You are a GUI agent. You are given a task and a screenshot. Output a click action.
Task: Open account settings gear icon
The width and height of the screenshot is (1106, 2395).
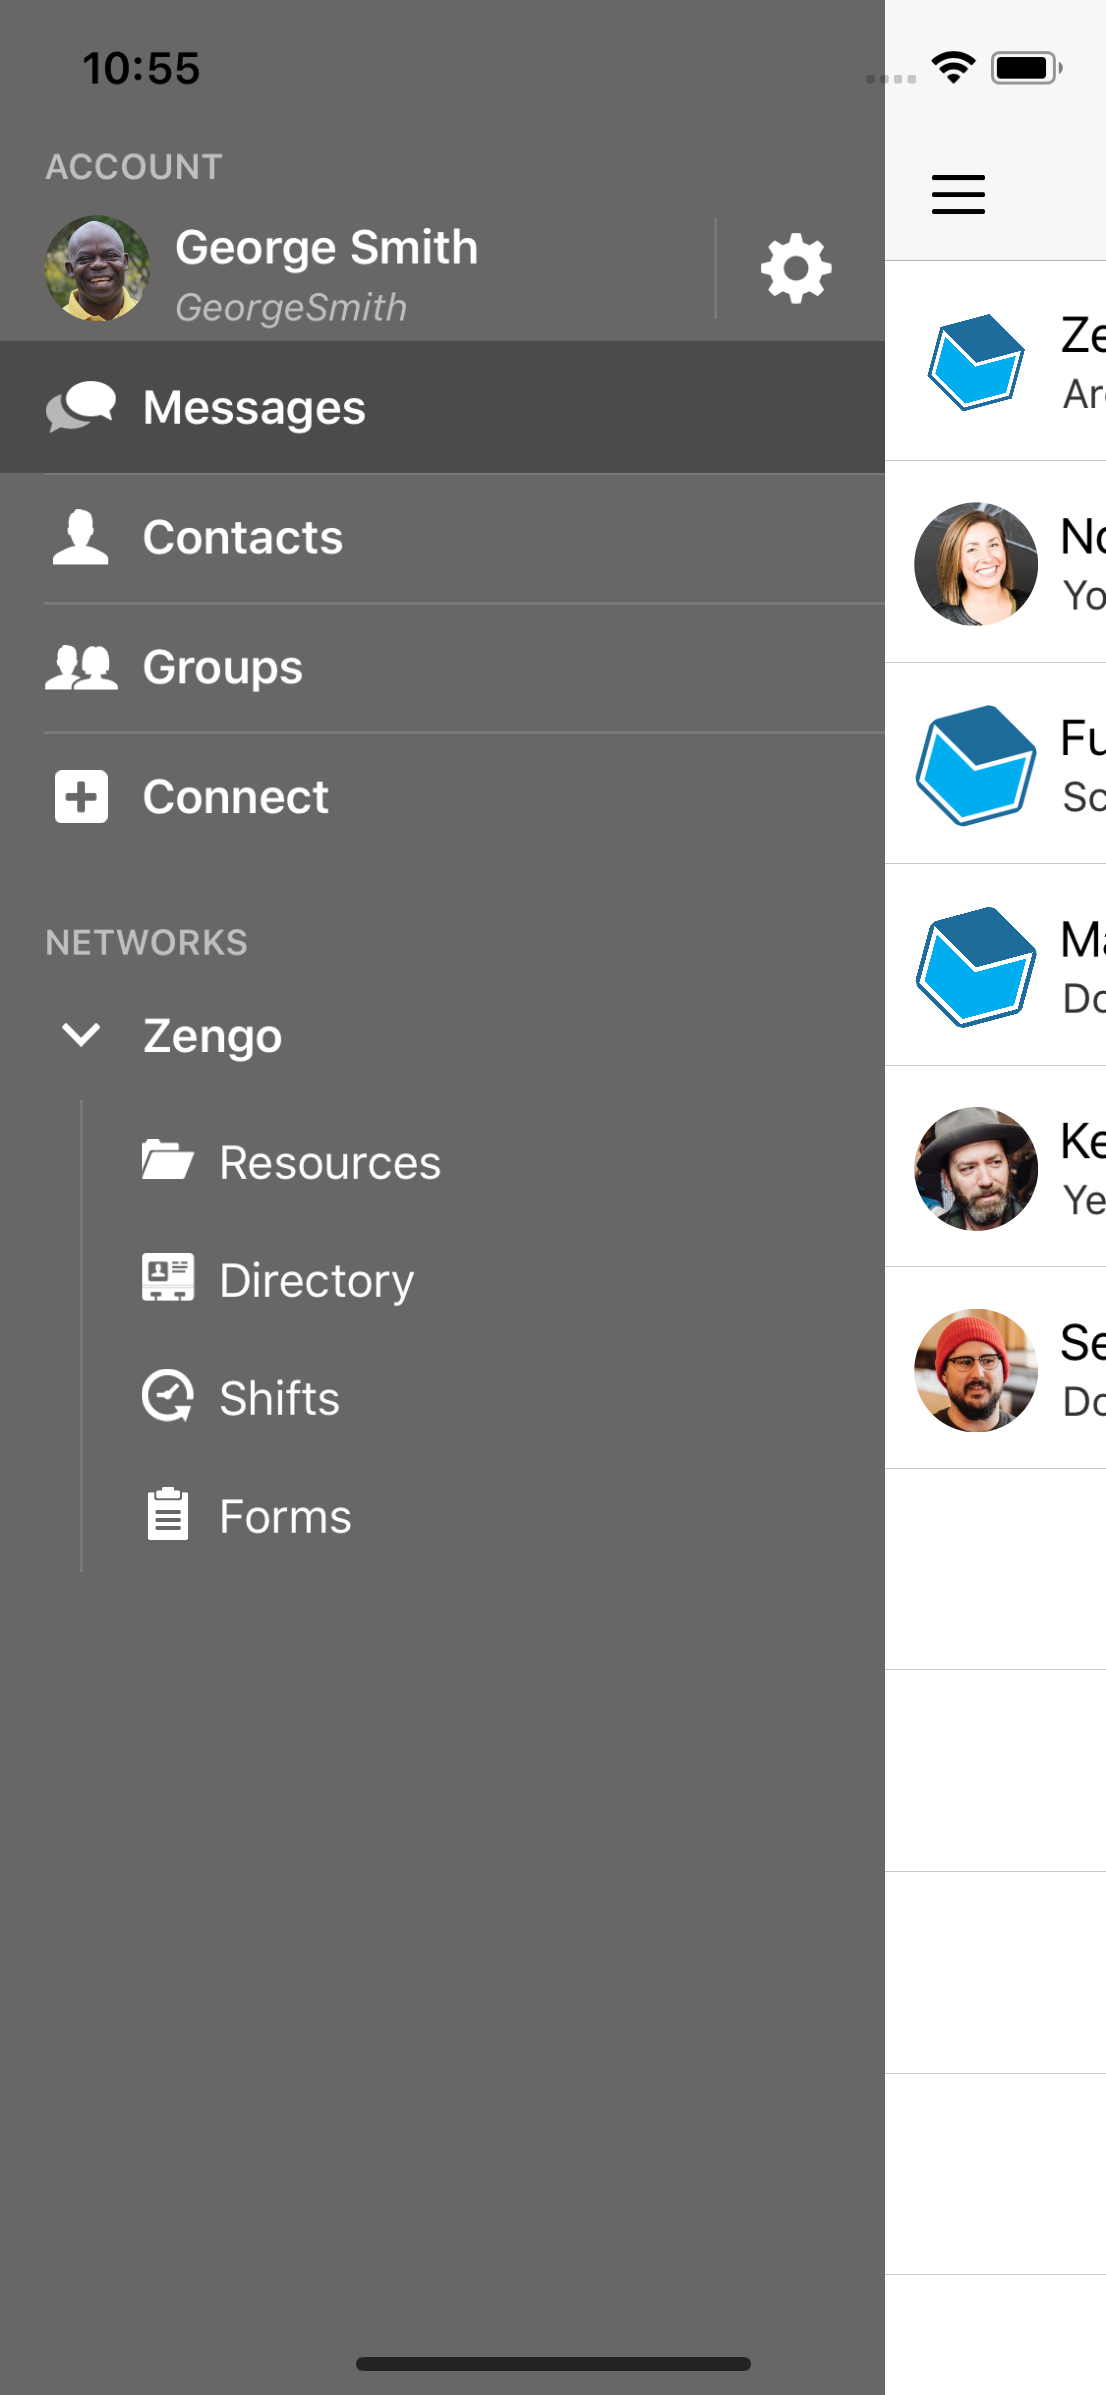[796, 268]
